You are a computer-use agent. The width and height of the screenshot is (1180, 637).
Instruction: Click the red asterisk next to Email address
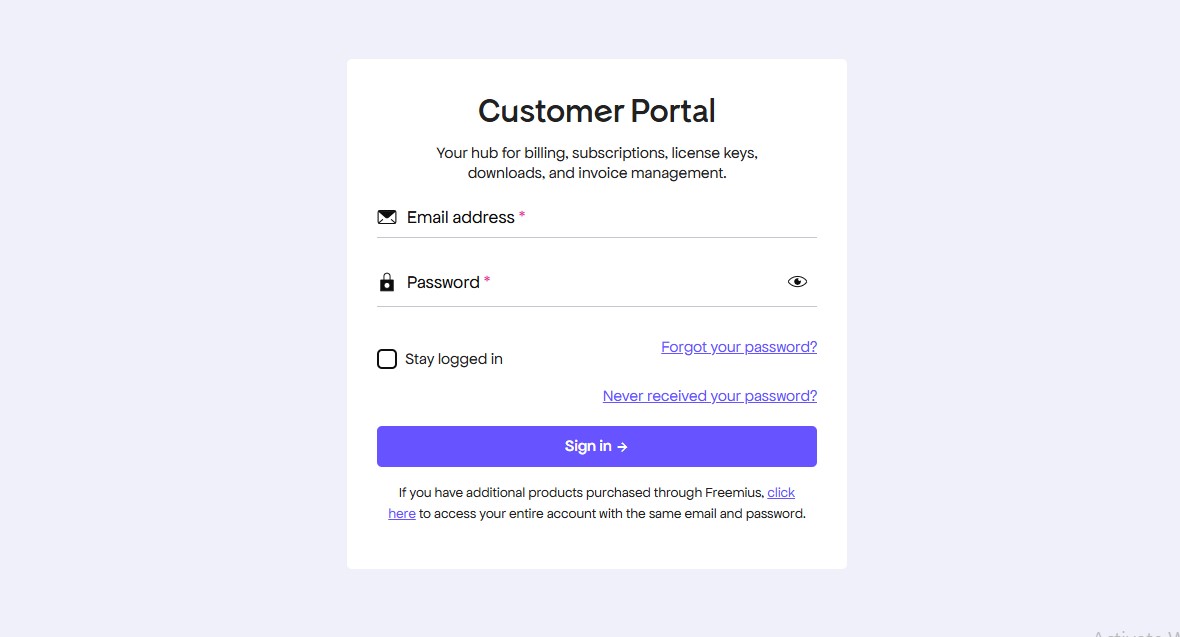point(522,216)
